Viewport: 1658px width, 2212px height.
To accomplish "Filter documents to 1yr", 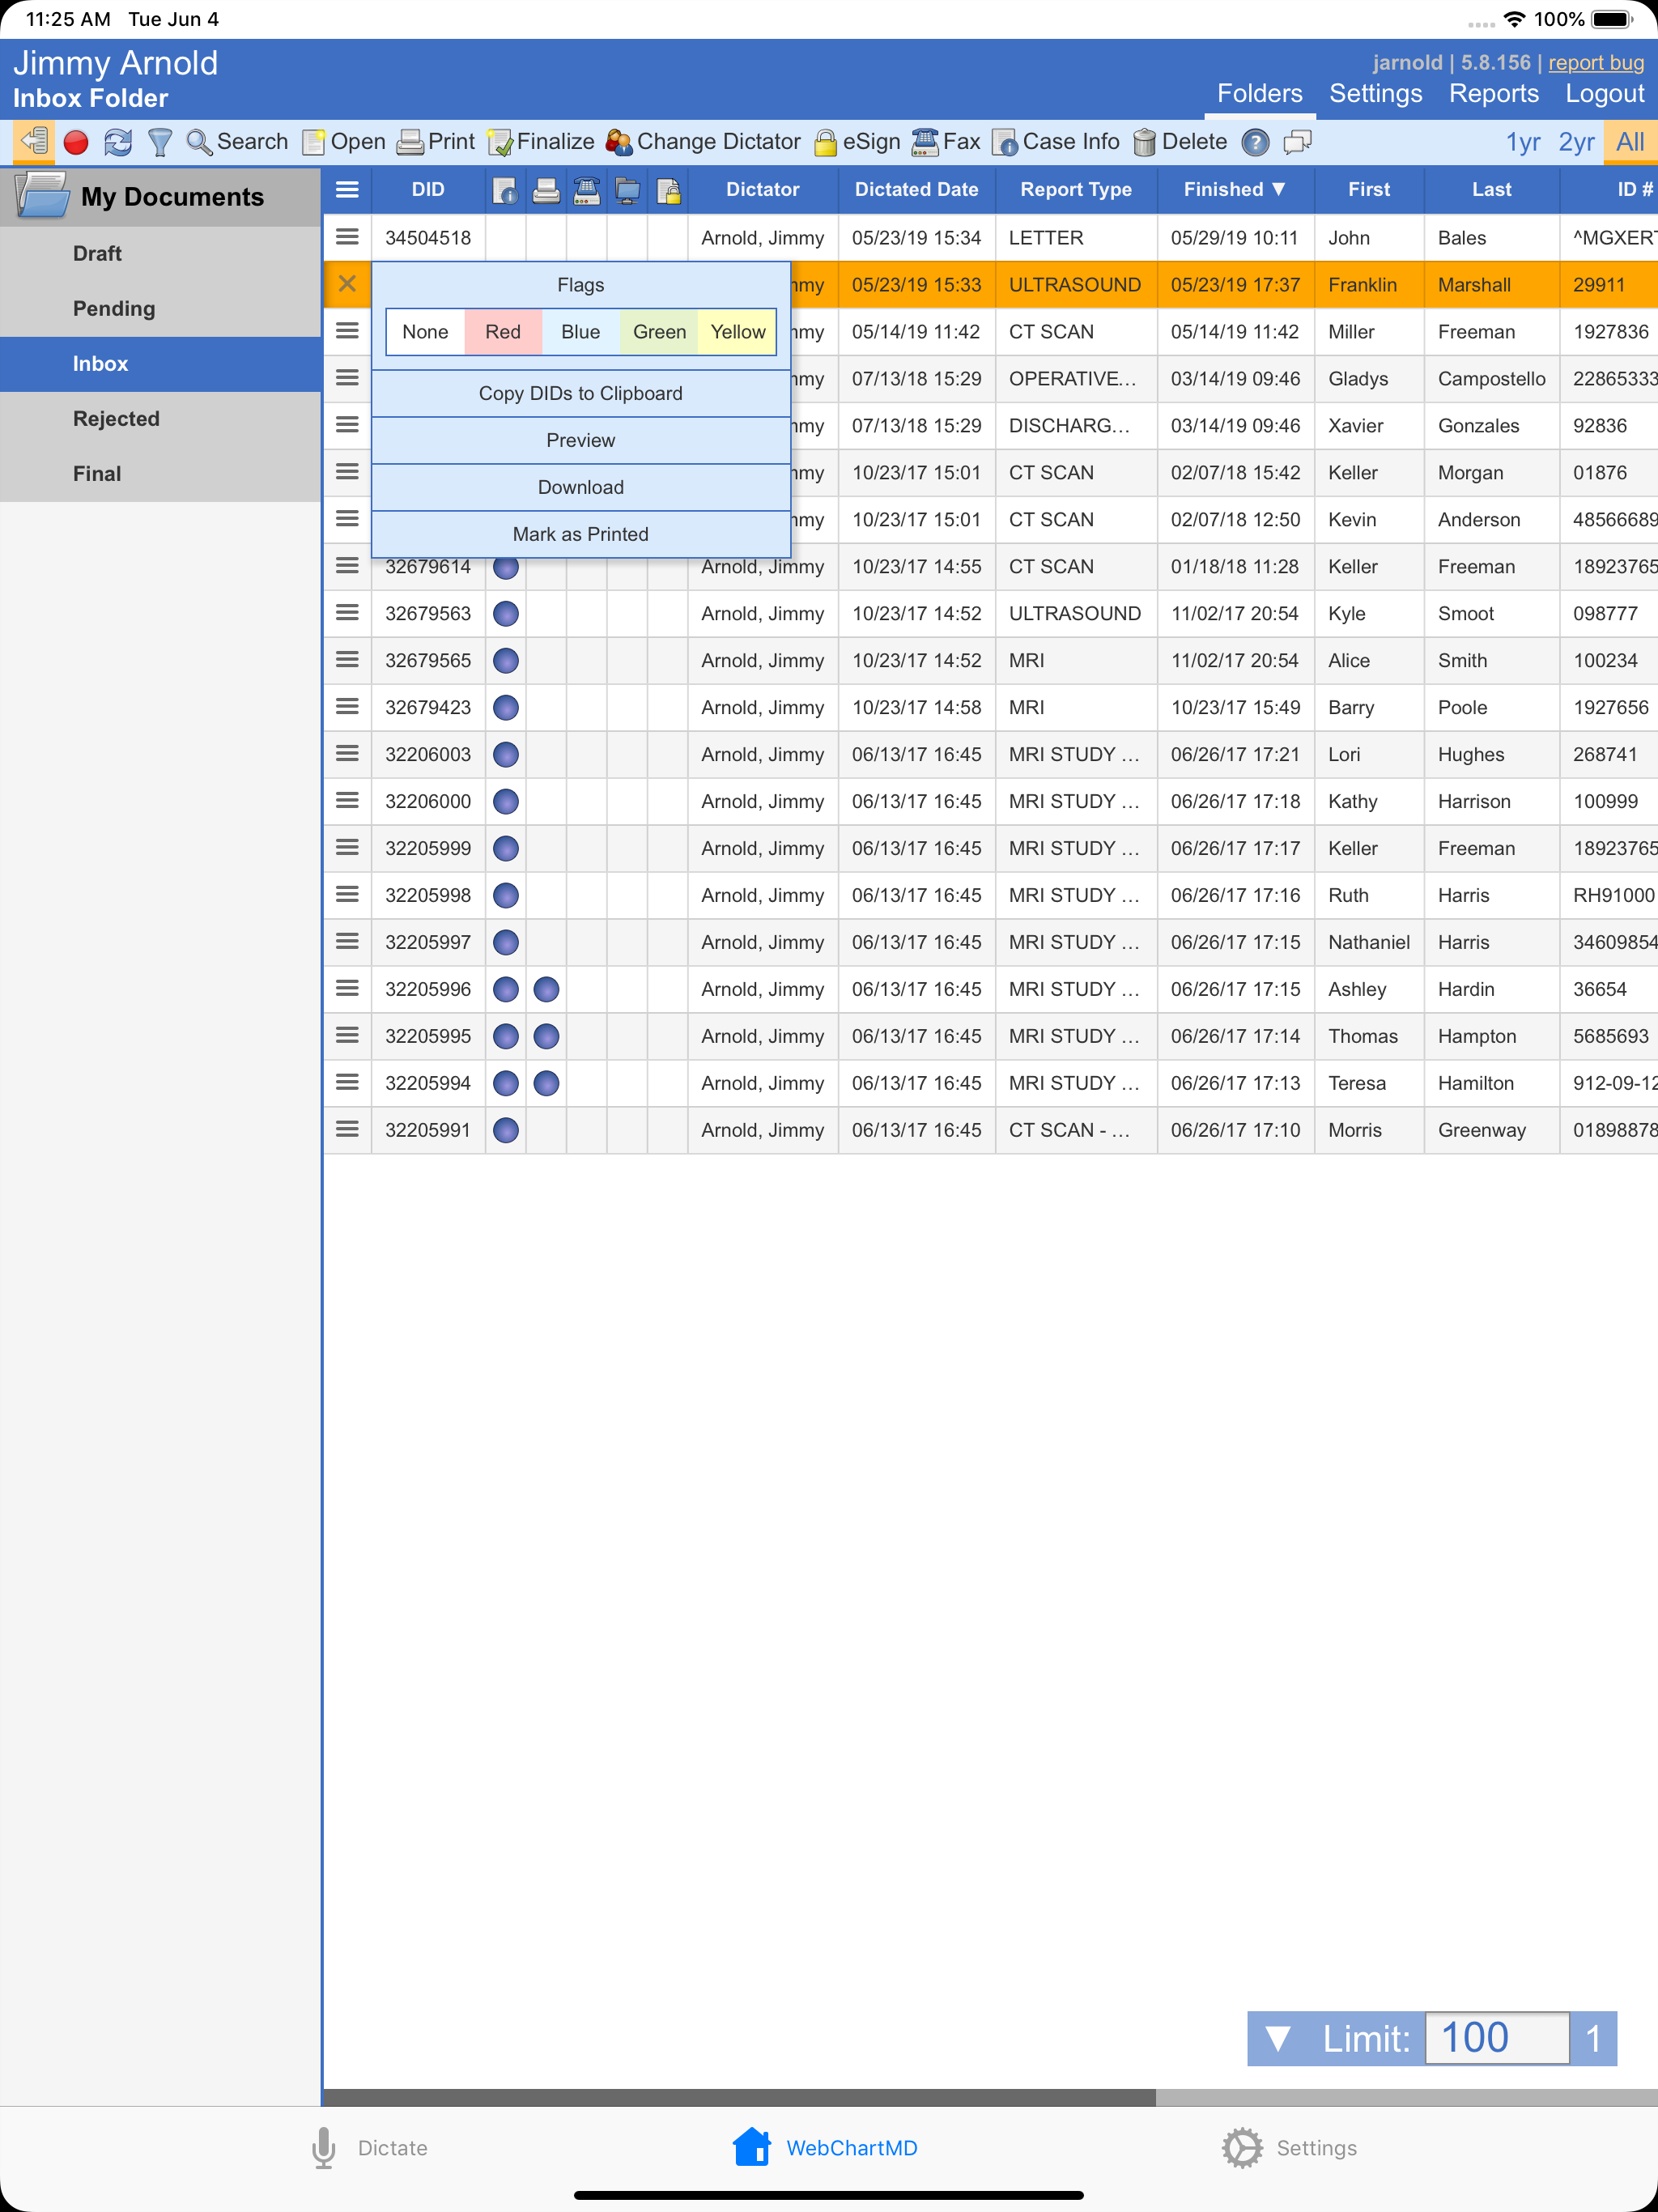I will (x=1523, y=142).
